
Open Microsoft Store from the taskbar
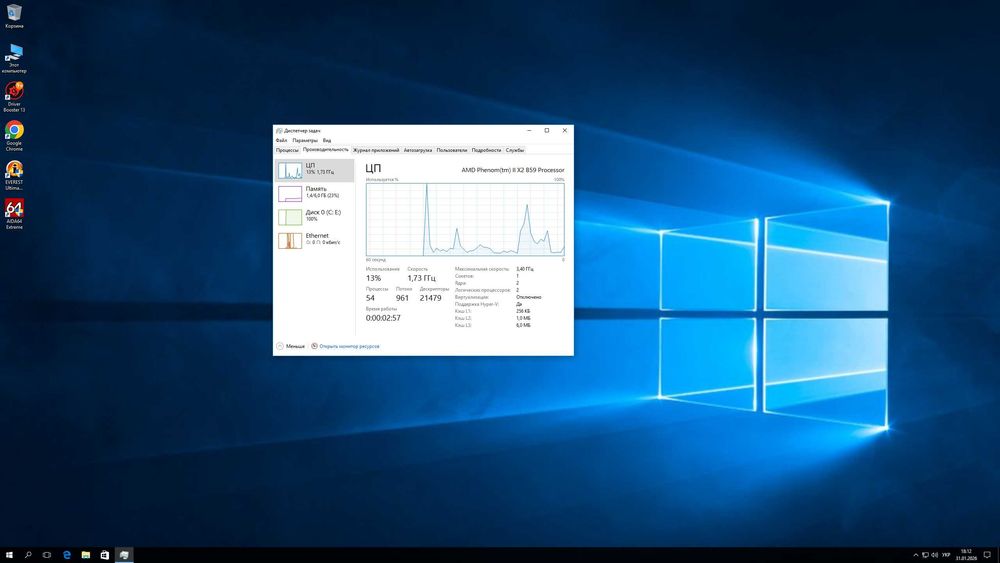(x=105, y=555)
